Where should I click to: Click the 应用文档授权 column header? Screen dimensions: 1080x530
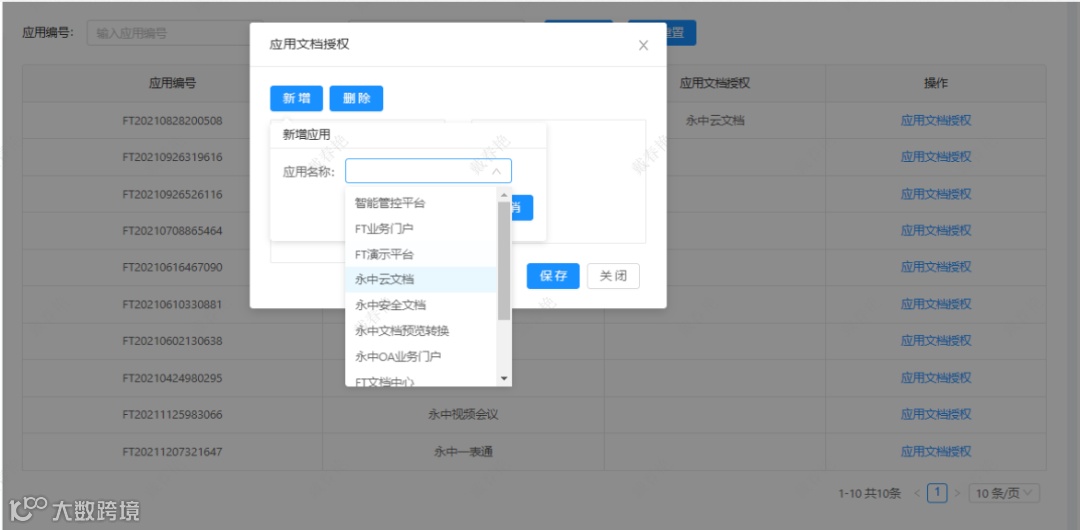click(714, 83)
